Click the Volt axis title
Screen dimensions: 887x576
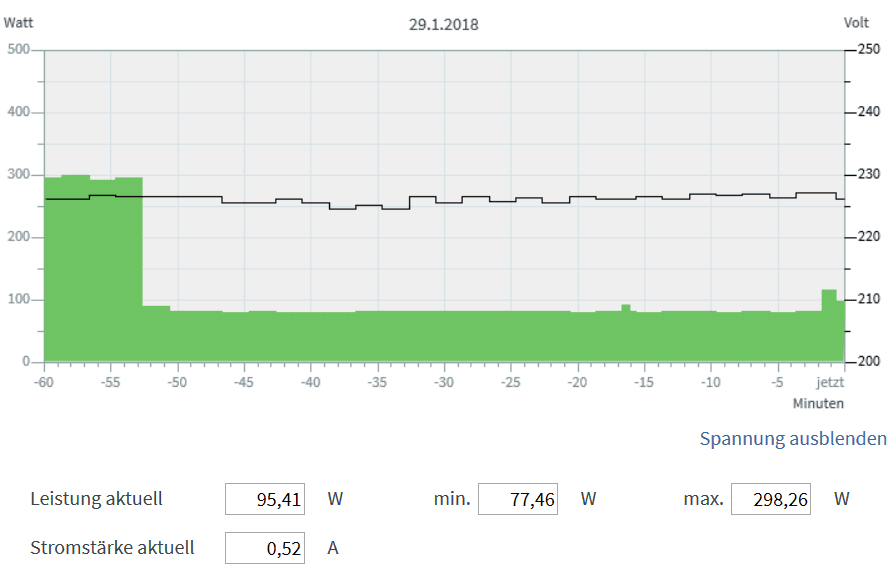pos(856,21)
